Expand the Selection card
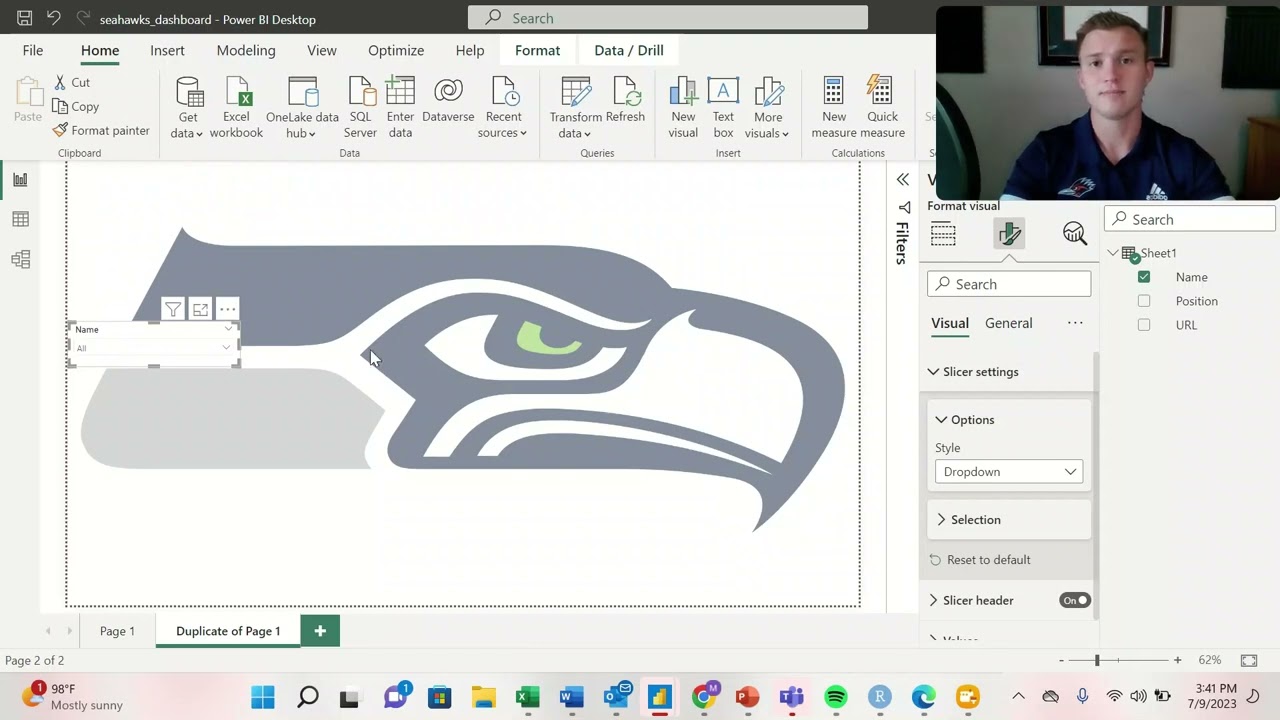This screenshot has width=1280, height=720. [x=941, y=520]
